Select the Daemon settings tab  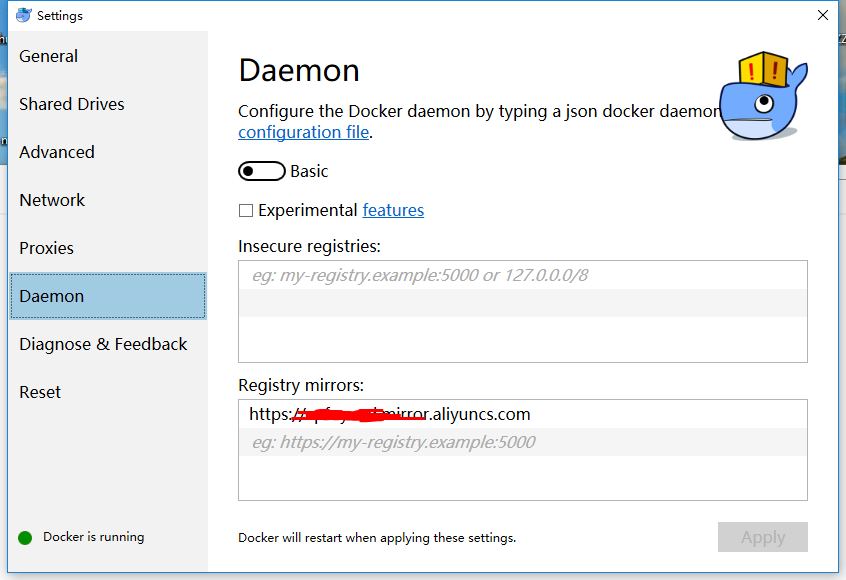coord(108,296)
